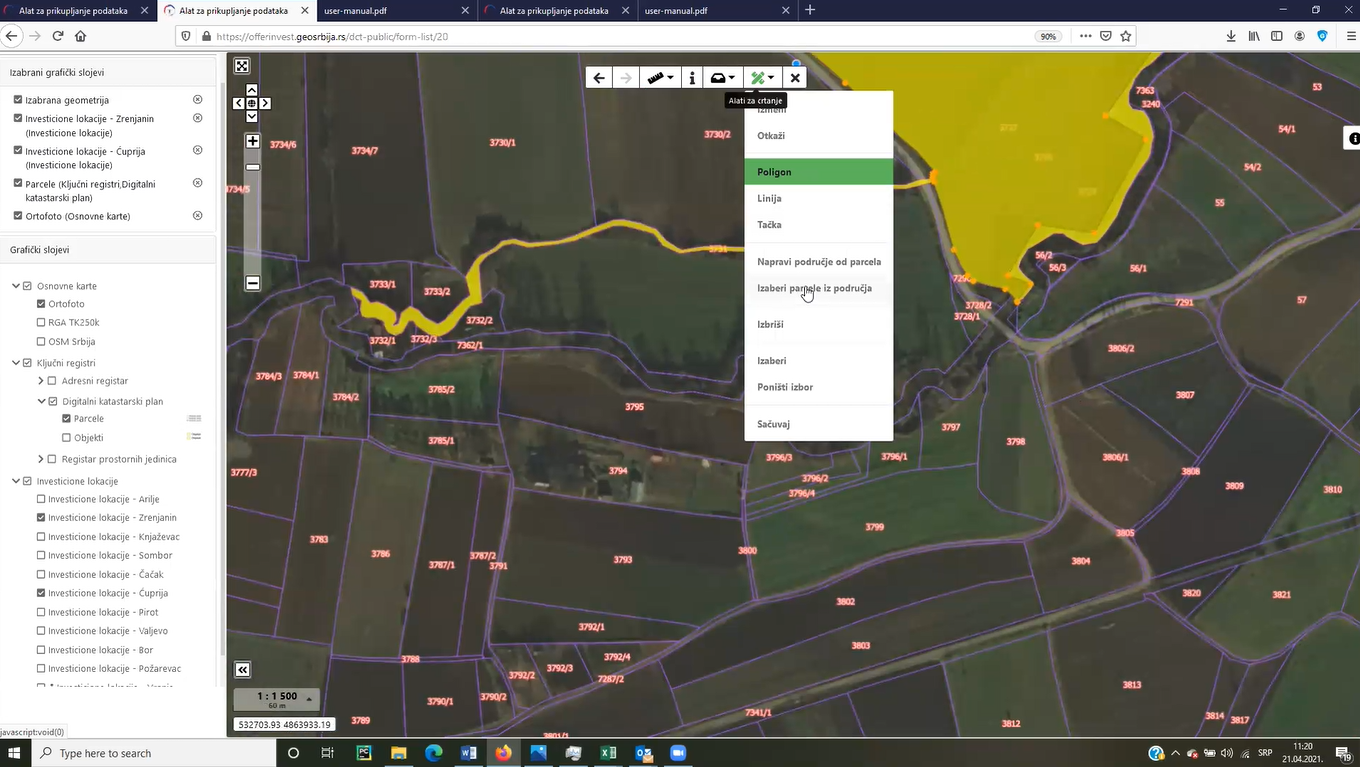Enable the OSM Srbija base layer

pos(41,342)
